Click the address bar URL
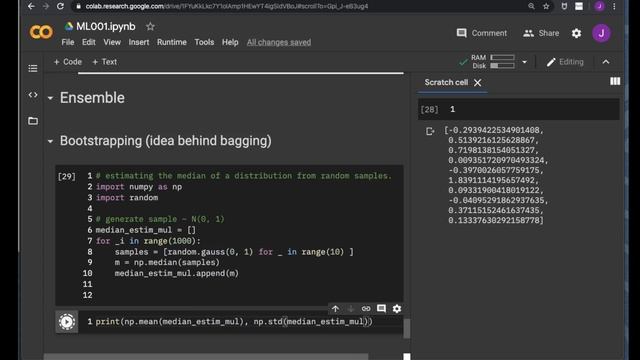640x360 pixels. point(227,6)
